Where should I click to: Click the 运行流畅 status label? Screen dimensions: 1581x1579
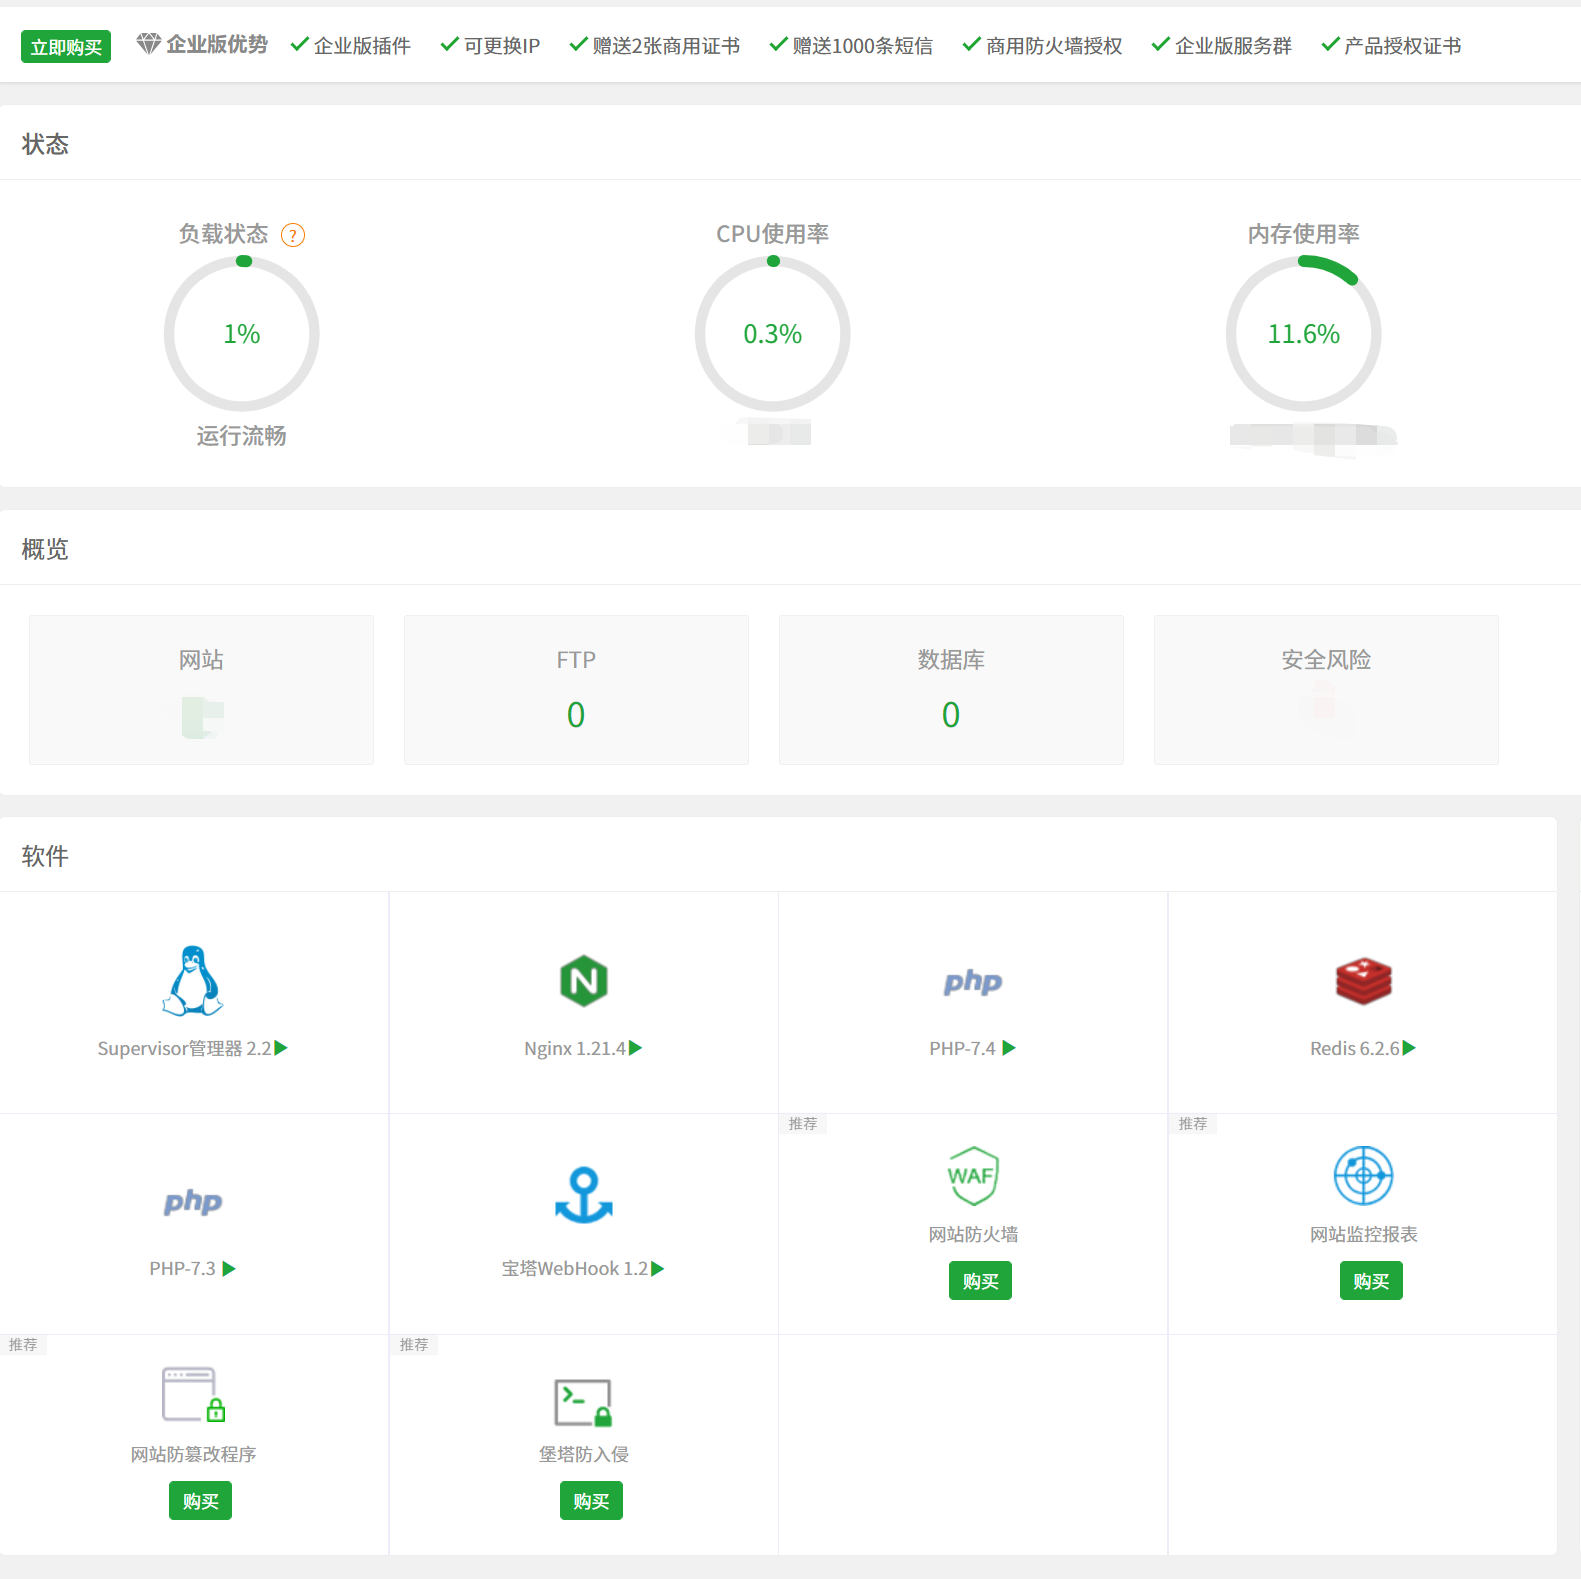tap(241, 436)
